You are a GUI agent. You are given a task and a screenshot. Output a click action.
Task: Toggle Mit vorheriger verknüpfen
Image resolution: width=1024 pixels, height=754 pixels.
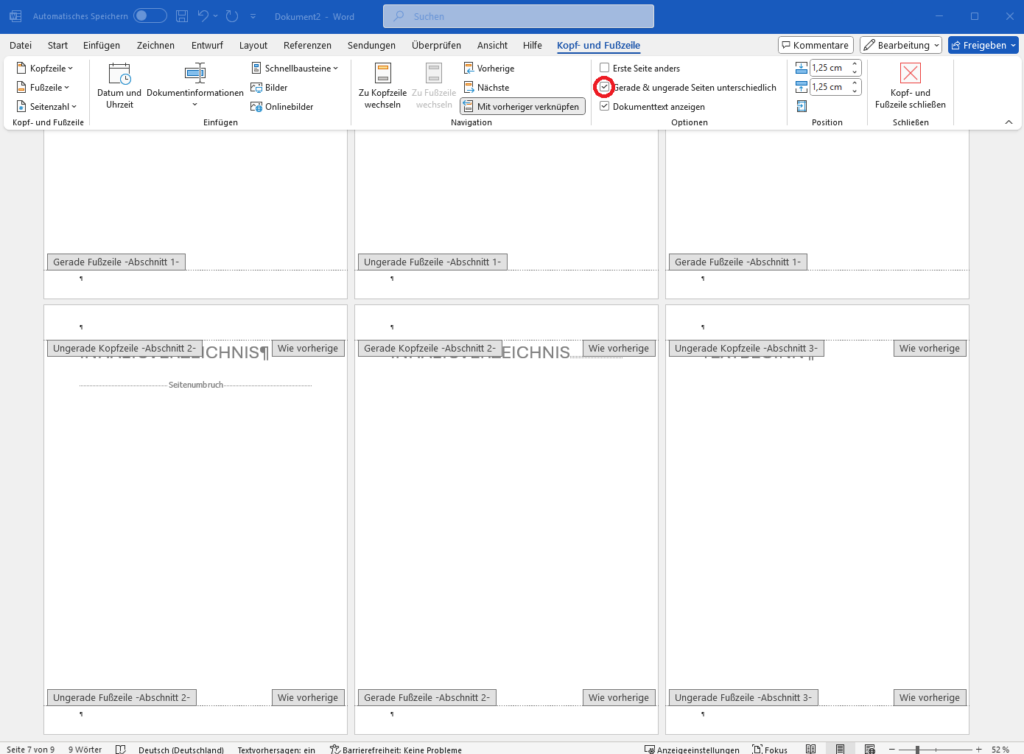[x=522, y=106]
